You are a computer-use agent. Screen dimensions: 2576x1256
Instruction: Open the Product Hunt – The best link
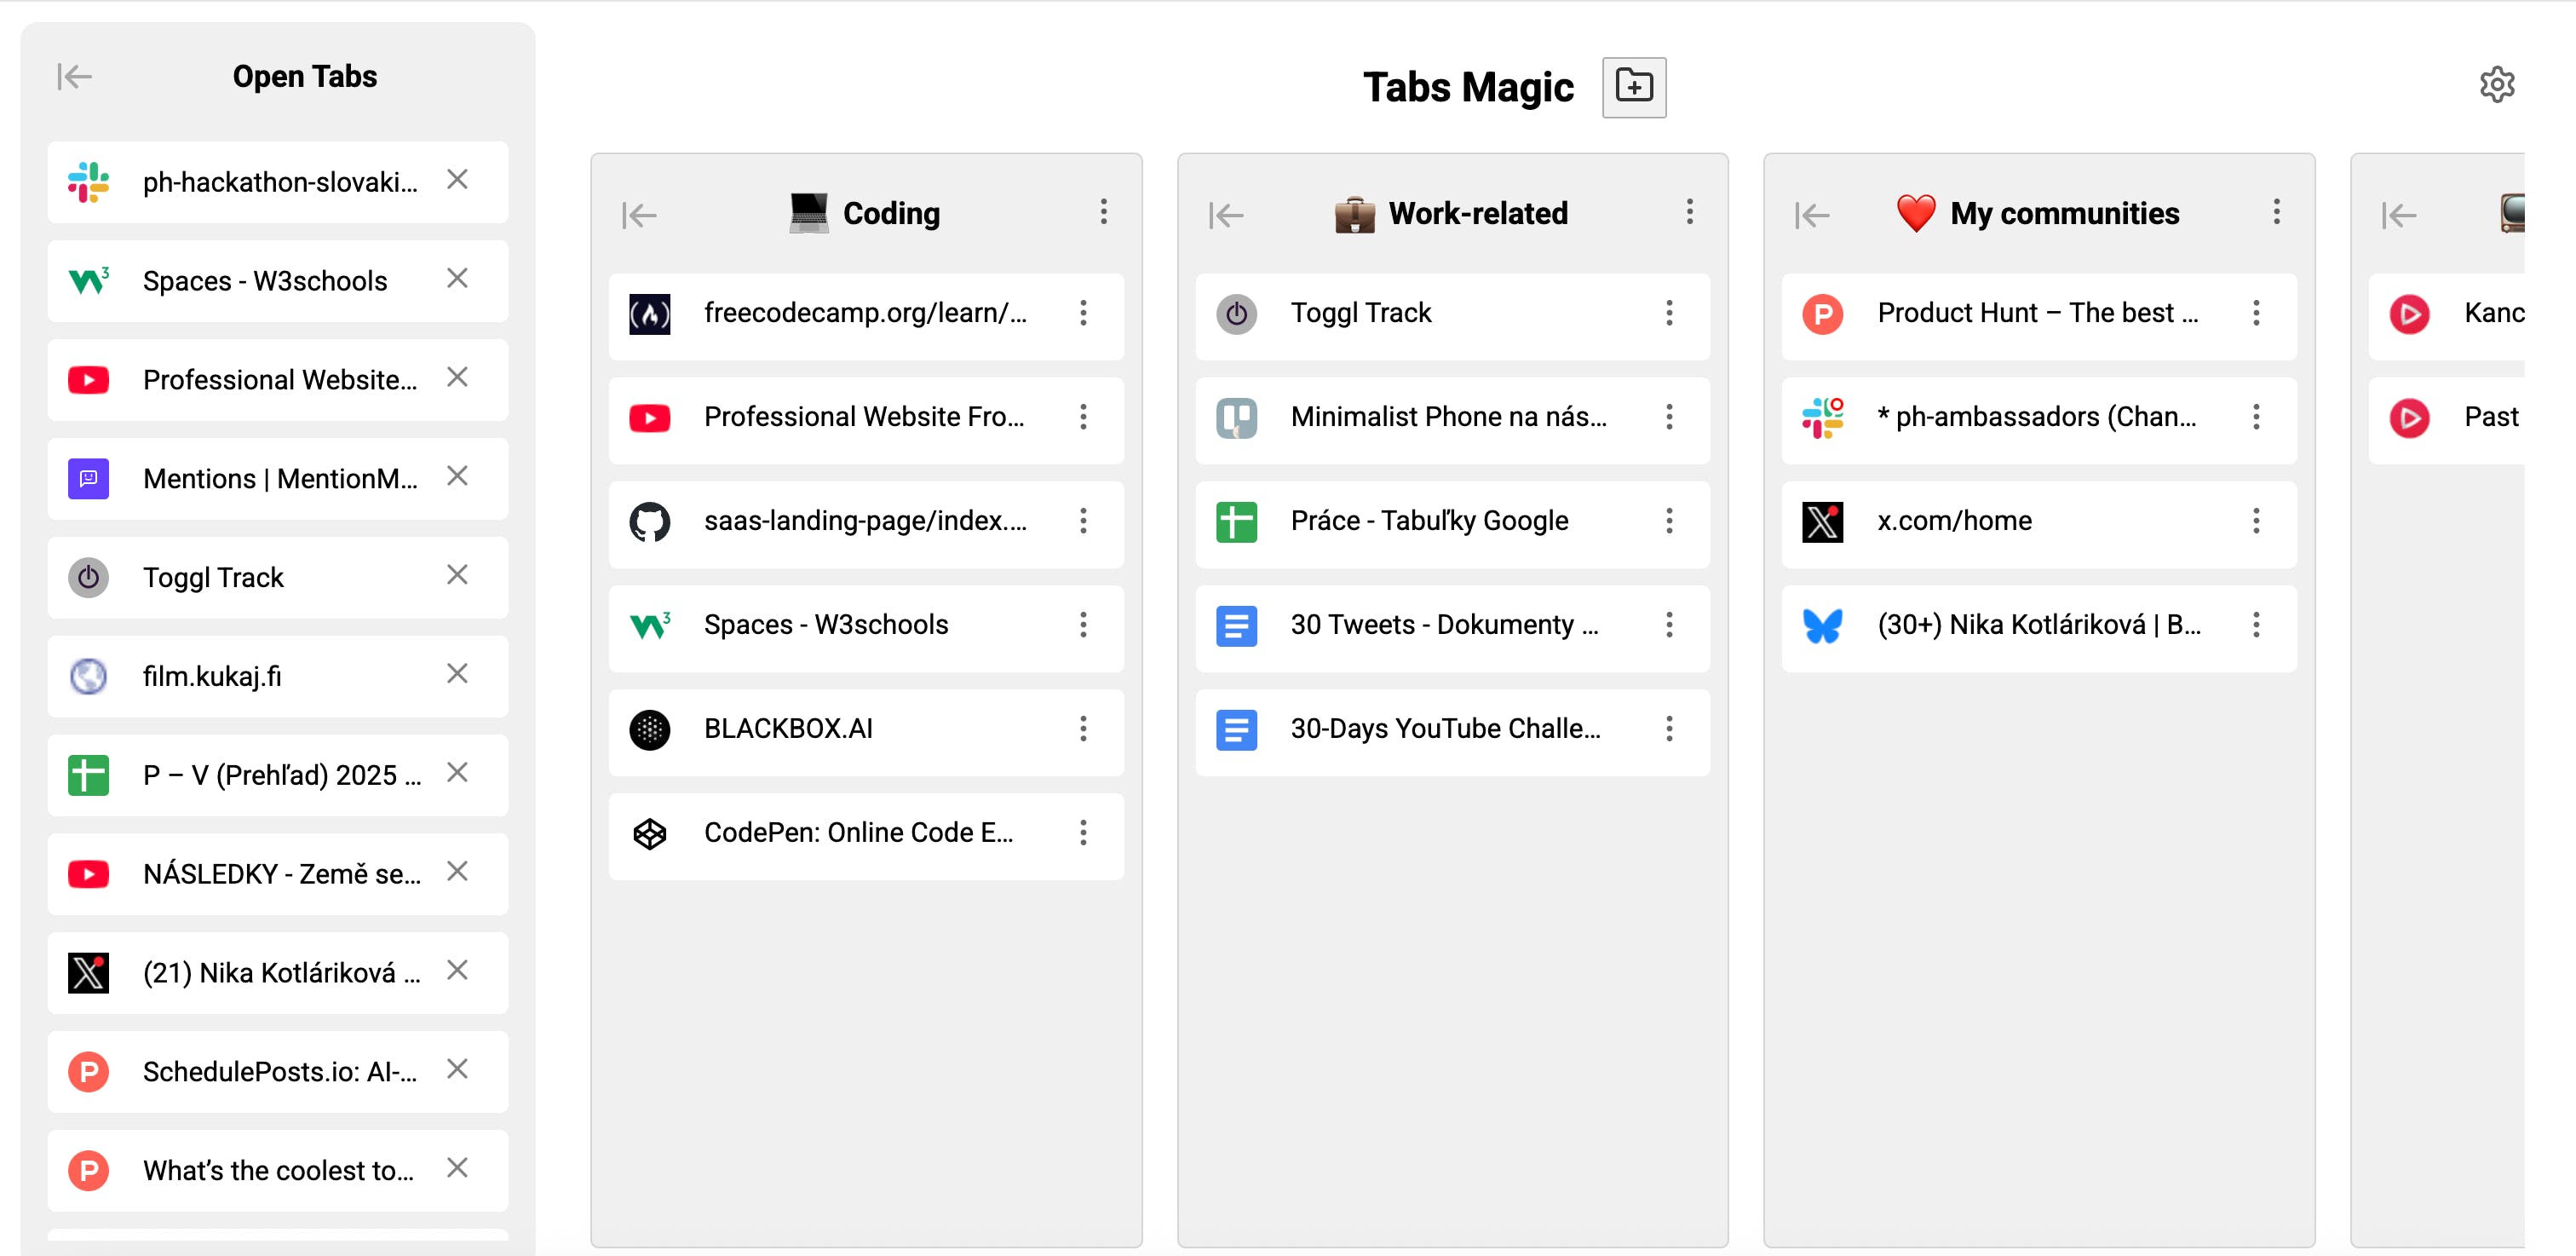point(2037,313)
